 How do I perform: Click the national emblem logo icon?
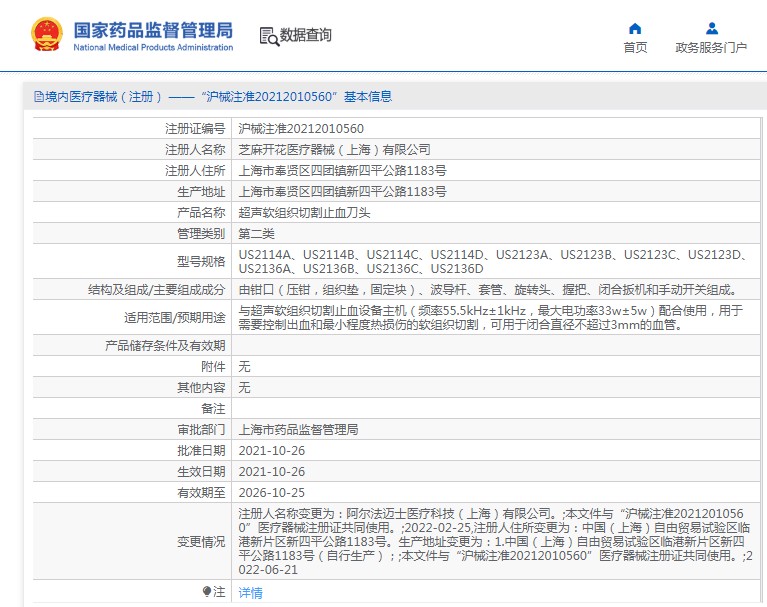[x=46, y=34]
